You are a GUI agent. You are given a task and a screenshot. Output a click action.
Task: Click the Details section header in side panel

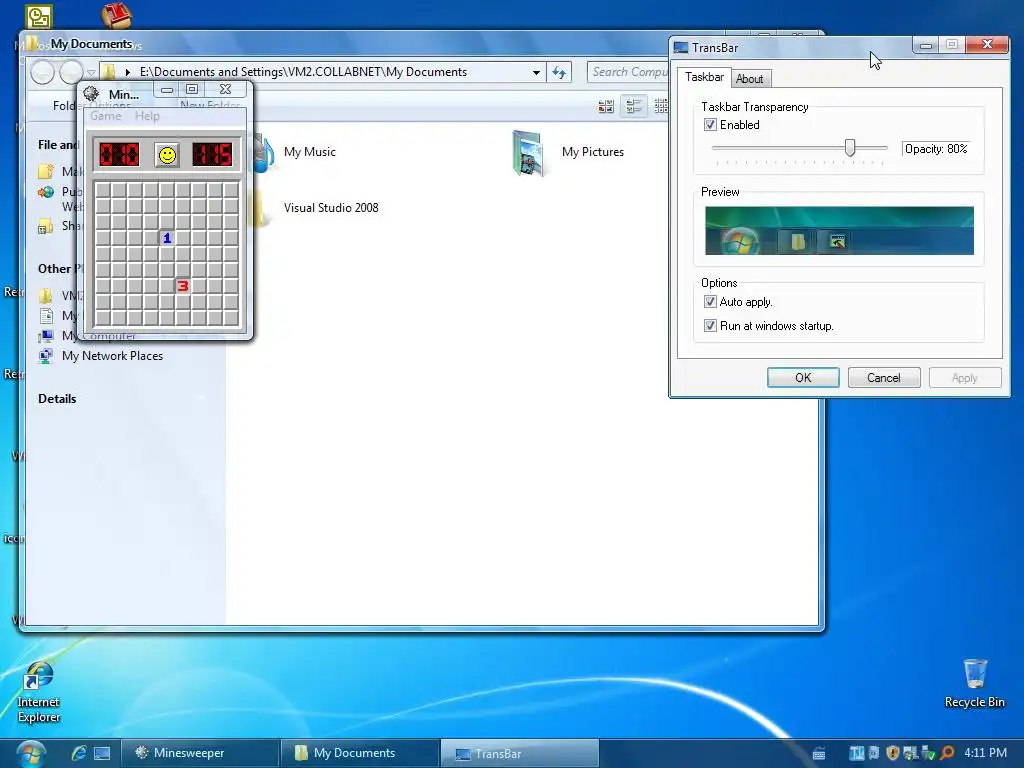pyautogui.click(x=57, y=398)
